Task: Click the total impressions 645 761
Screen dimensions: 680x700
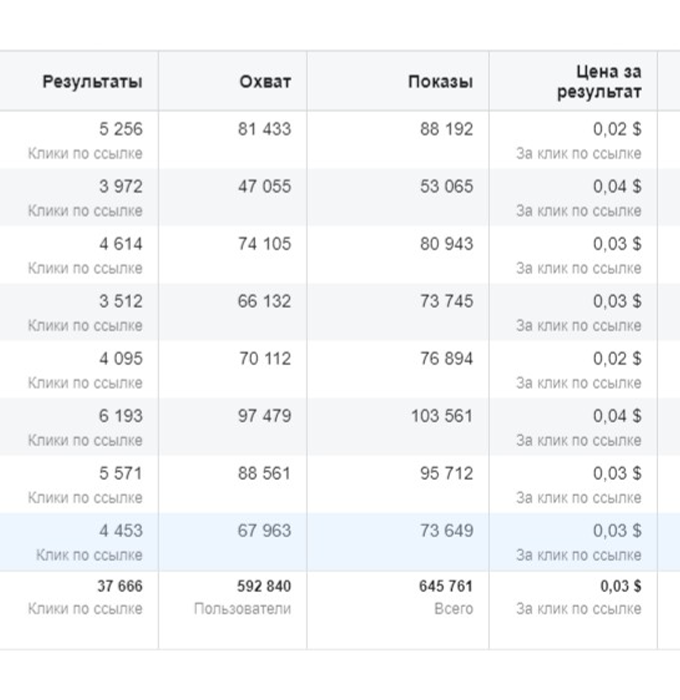Action: click(446, 586)
